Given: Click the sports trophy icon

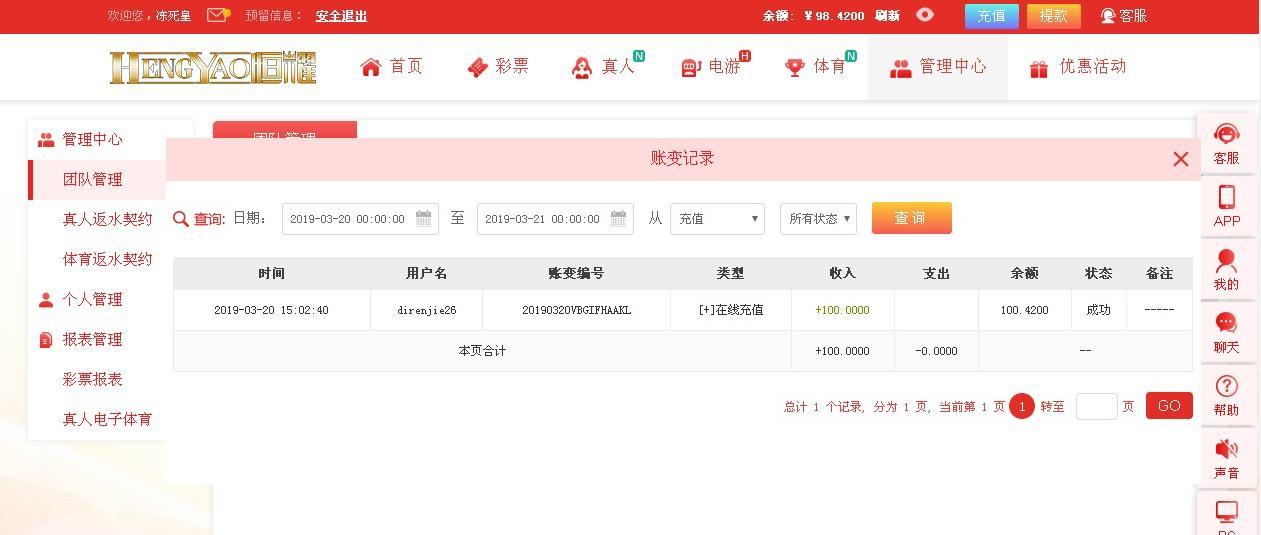Looking at the screenshot, I should point(795,68).
